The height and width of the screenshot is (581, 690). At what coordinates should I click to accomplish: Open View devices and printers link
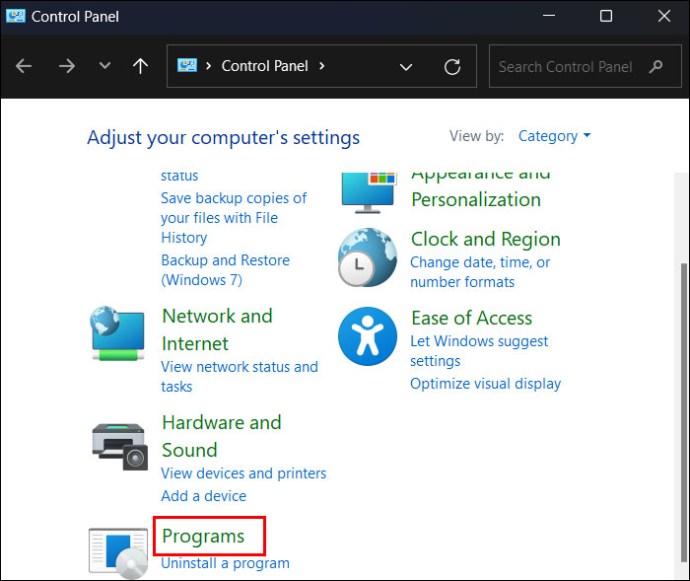pos(243,473)
